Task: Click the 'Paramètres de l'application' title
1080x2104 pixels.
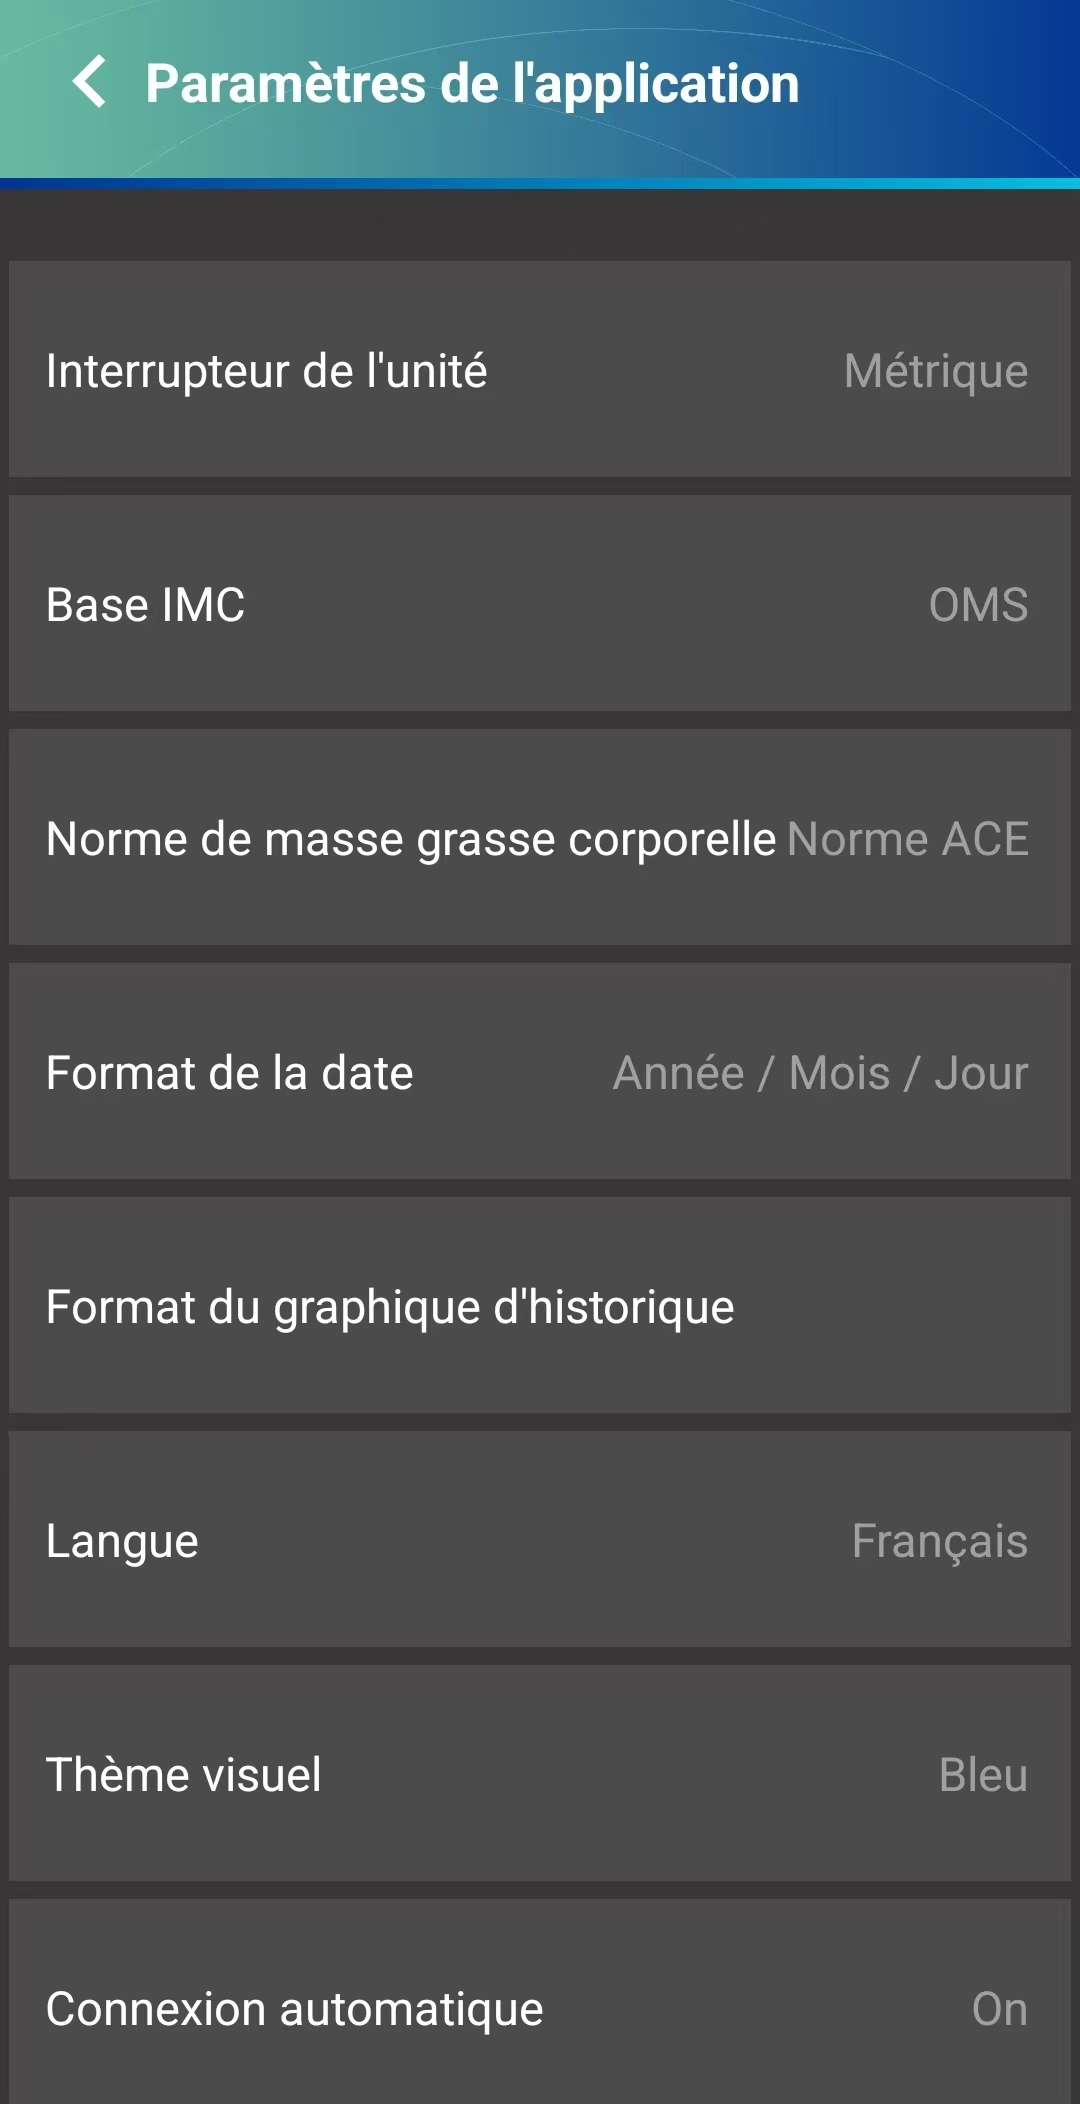Action: click(472, 84)
